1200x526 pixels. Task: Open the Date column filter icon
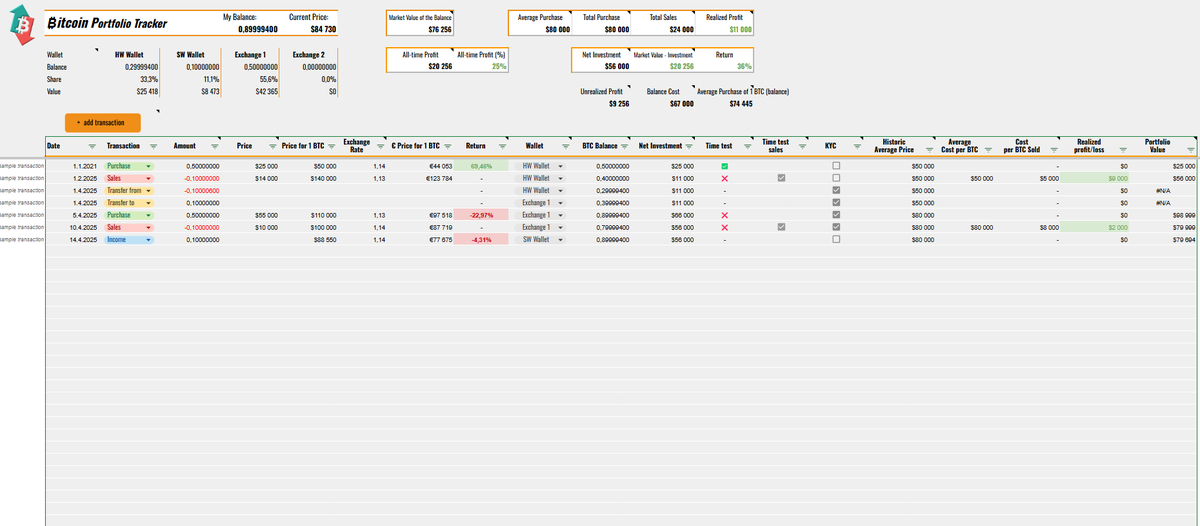92,146
